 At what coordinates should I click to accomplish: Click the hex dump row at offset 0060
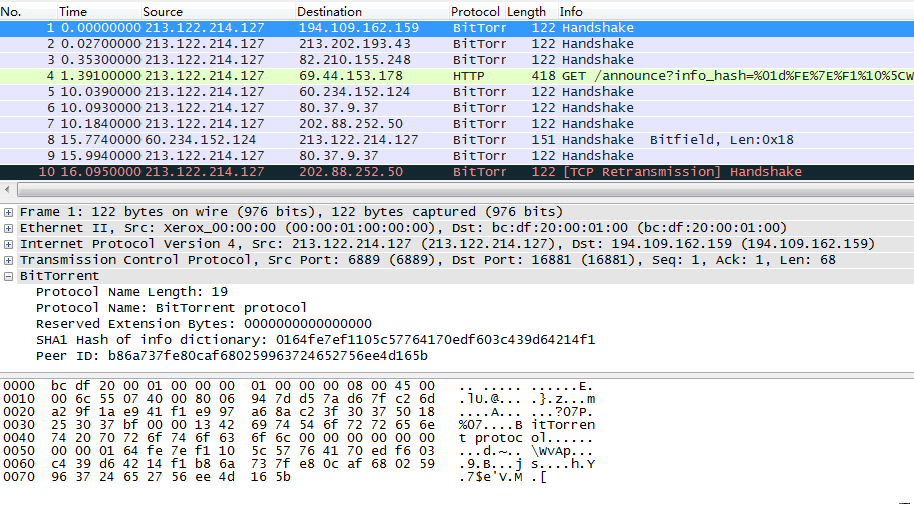click(299, 464)
